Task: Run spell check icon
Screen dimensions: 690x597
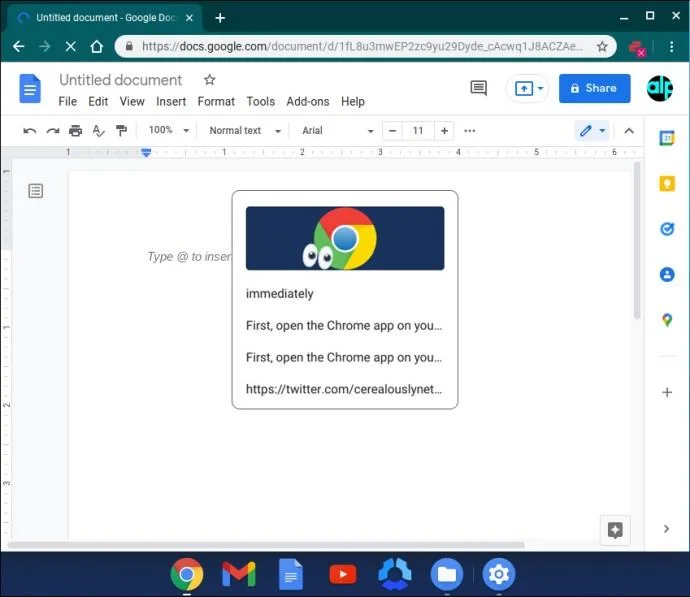Action: [98, 131]
